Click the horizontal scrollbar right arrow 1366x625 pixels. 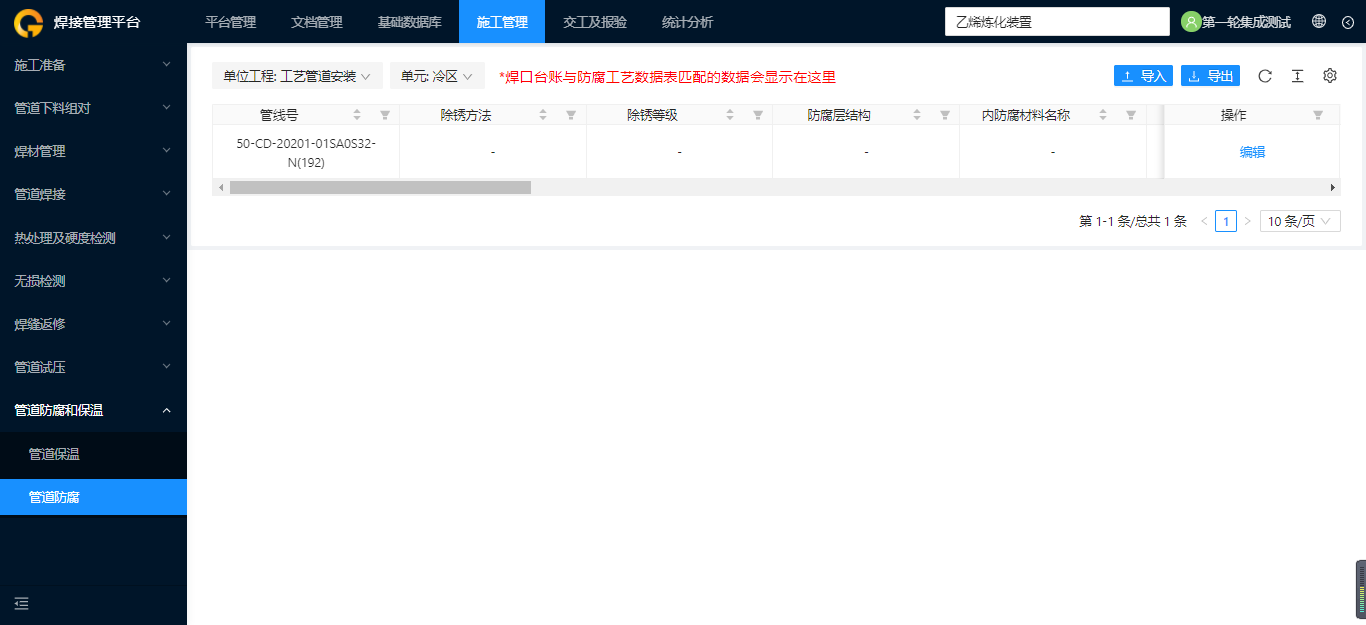click(x=1332, y=187)
